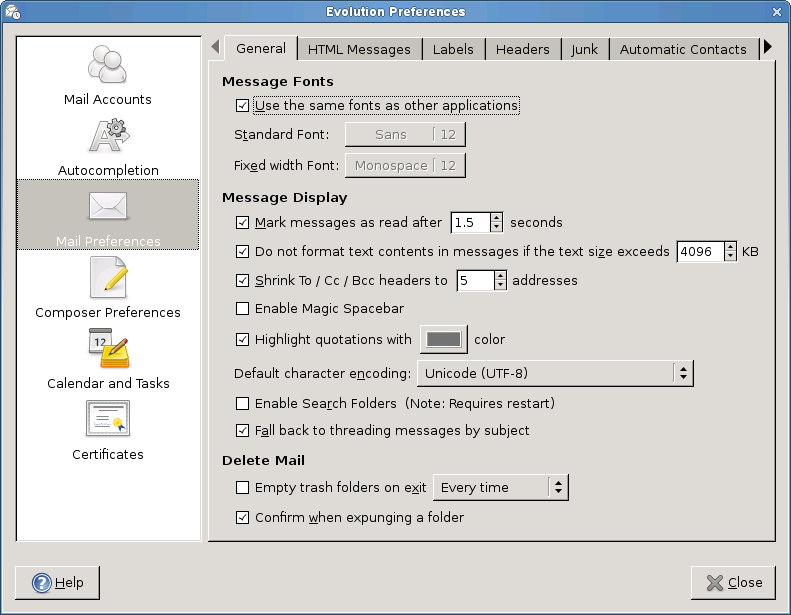Toggle 'Do not format text contents' checkbox

click(242, 251)
